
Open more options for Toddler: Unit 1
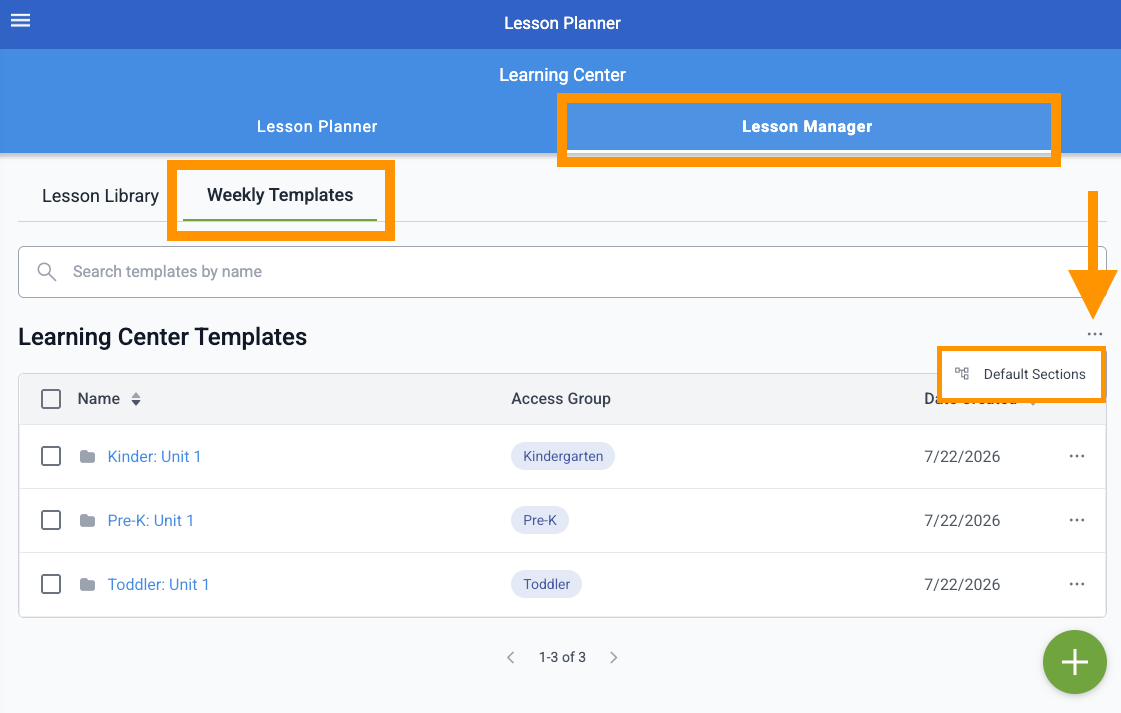tap(1077, 584)
